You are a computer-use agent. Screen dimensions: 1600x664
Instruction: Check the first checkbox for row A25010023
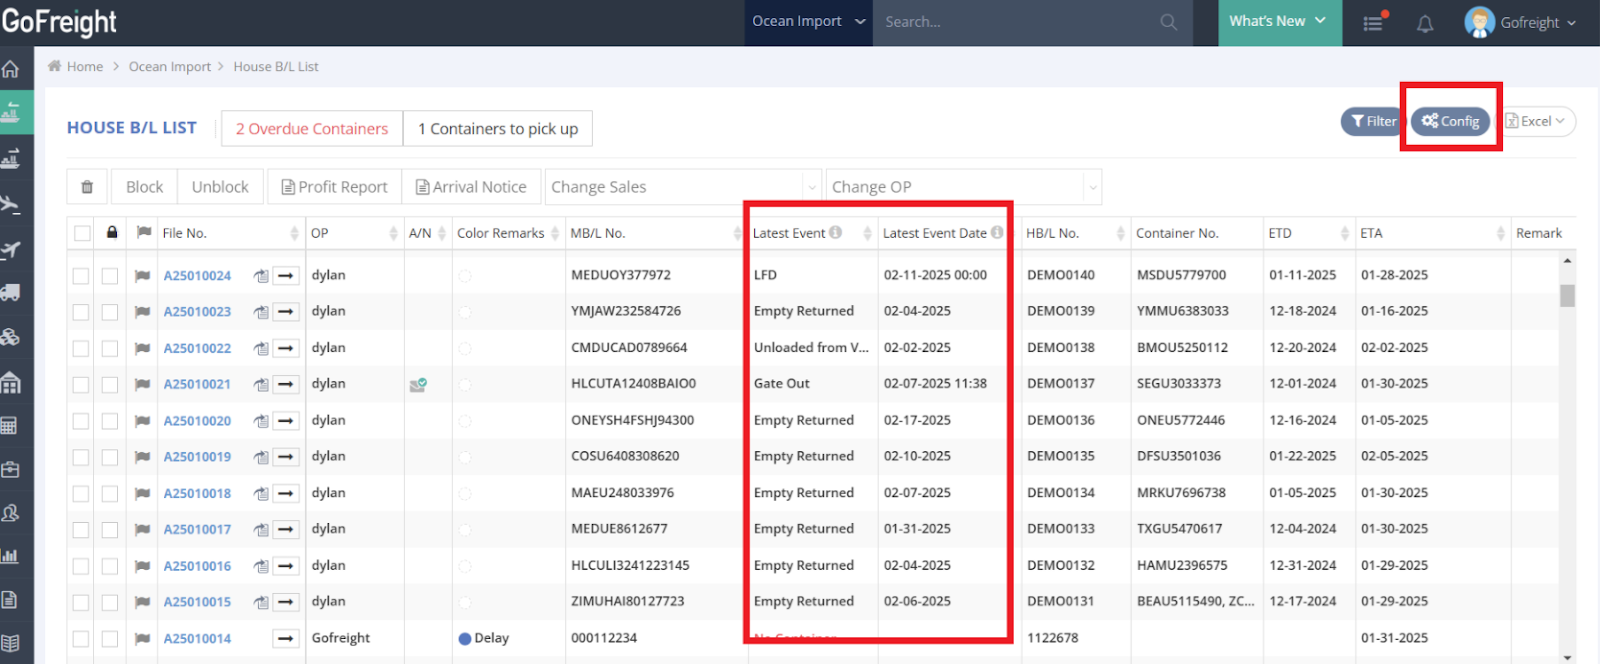coord(81,312)
